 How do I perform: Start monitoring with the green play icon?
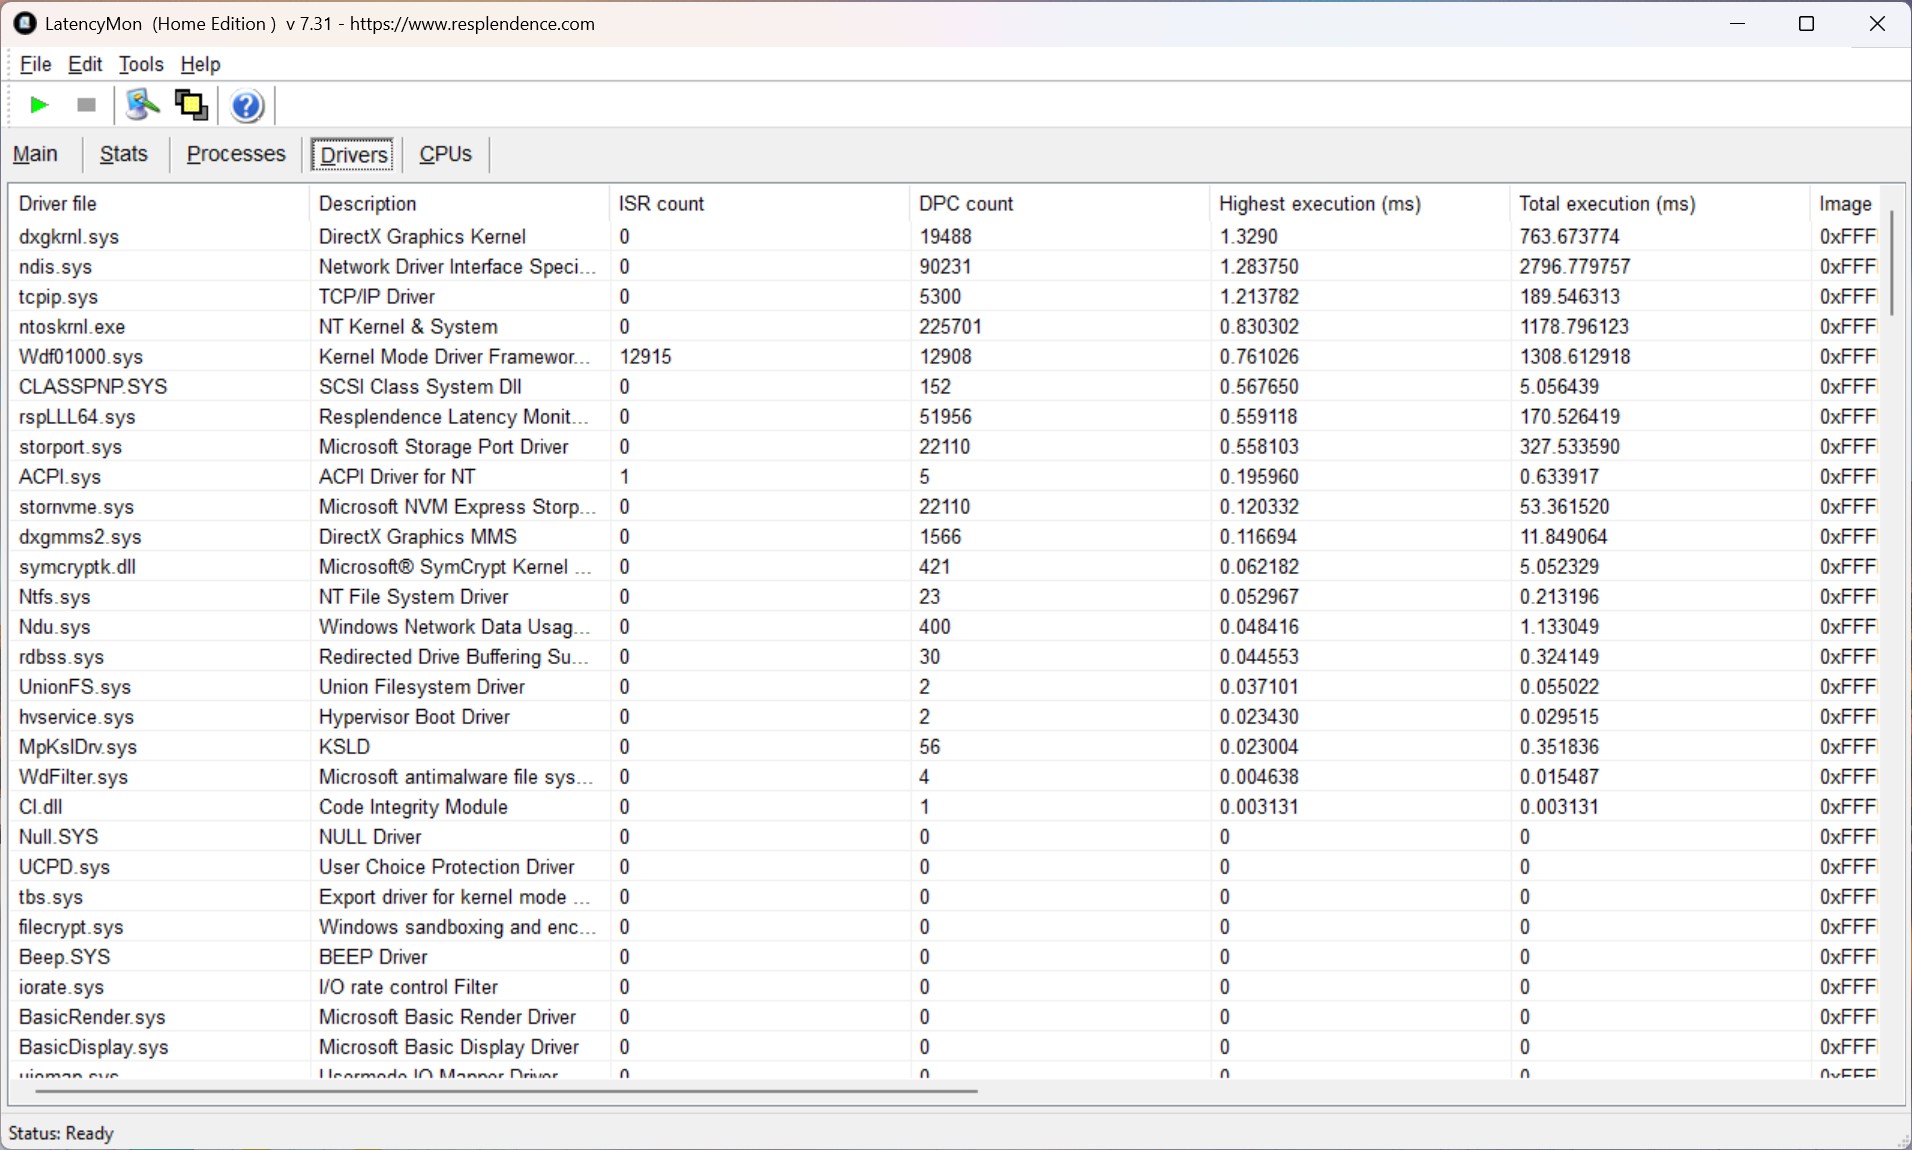(39, 105)
